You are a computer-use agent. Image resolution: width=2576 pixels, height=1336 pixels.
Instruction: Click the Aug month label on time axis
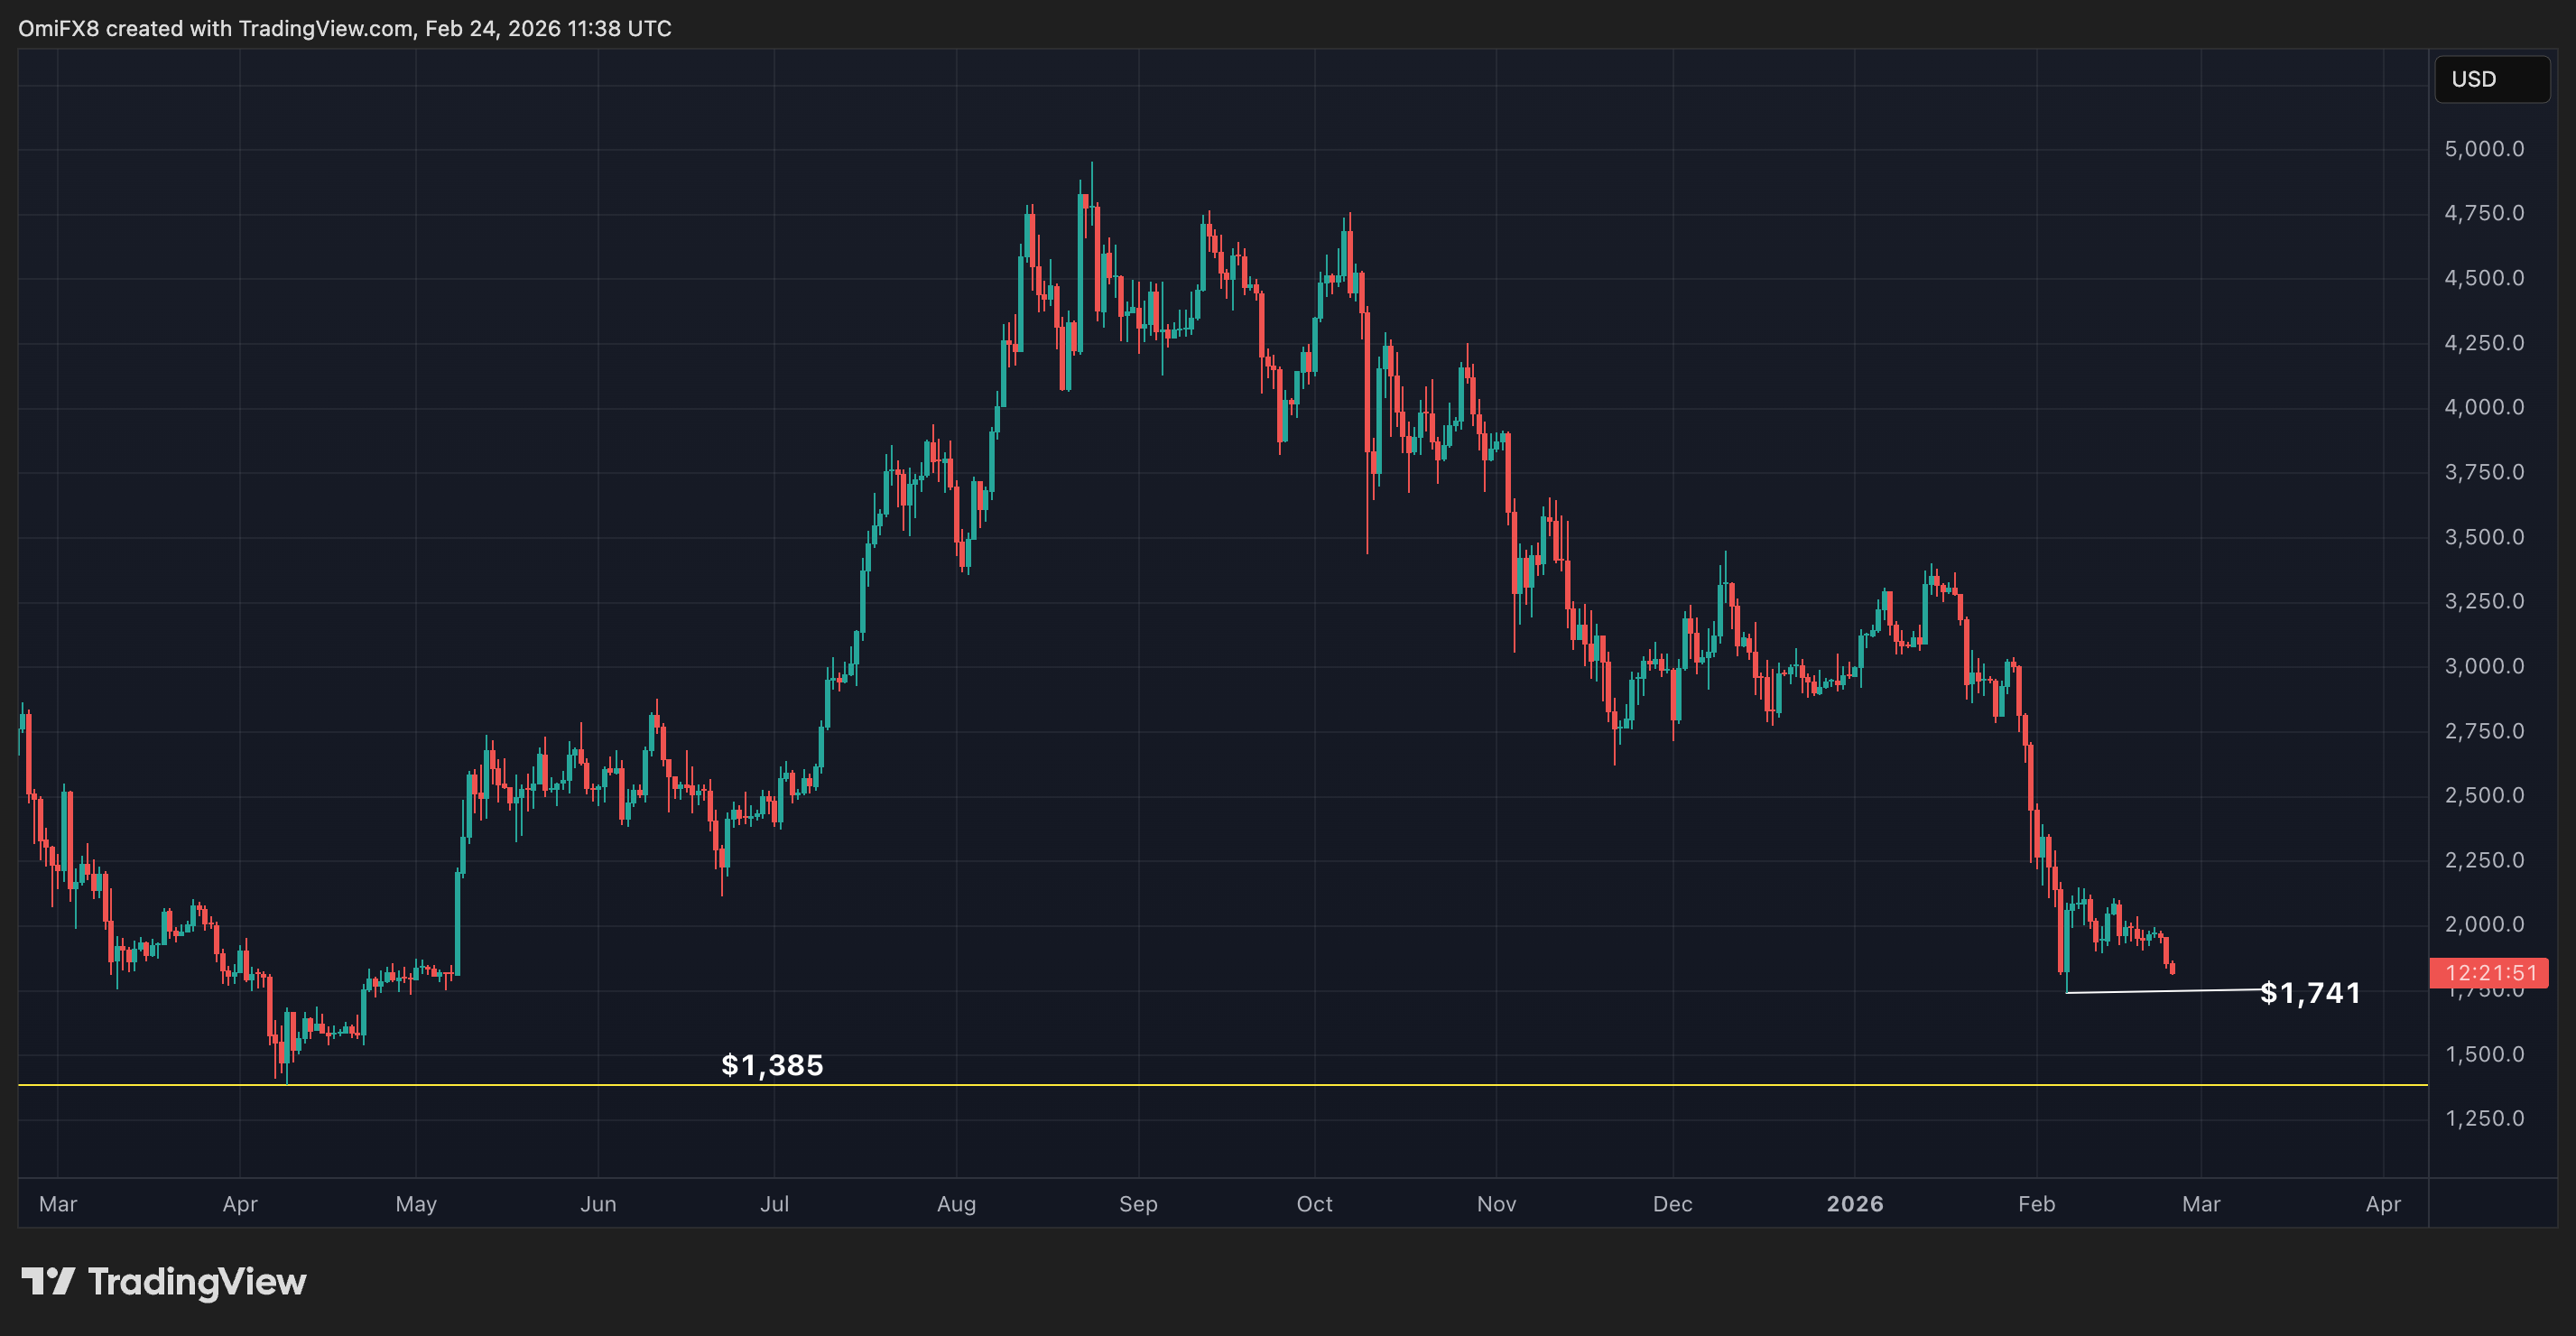[956, 1204]
